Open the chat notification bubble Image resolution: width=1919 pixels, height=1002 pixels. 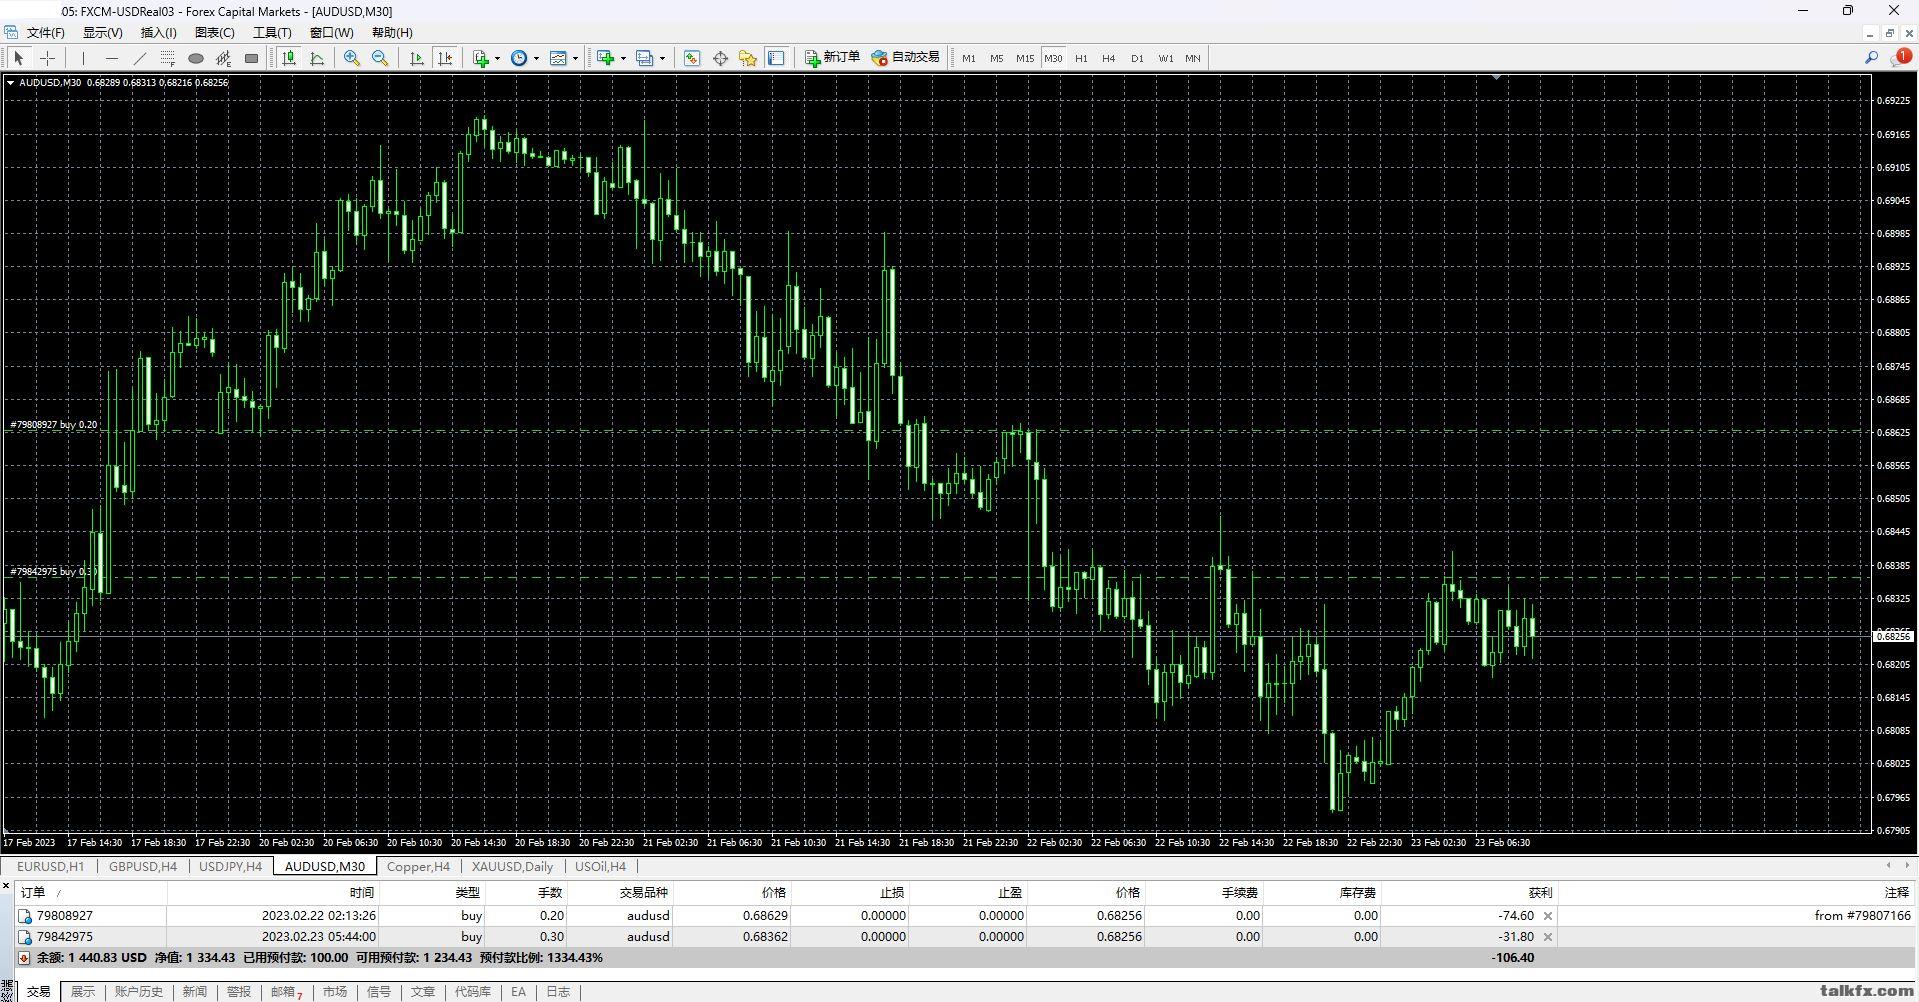(1901, 58)
